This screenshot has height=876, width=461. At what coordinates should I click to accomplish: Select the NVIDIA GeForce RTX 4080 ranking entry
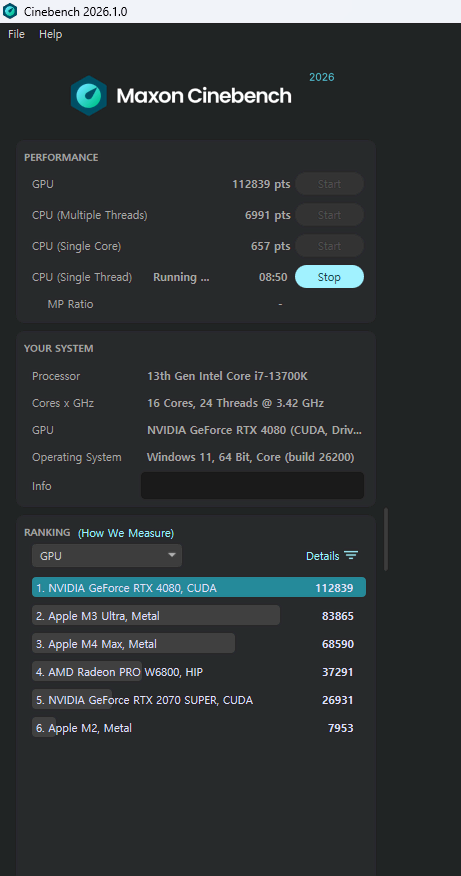199,587
